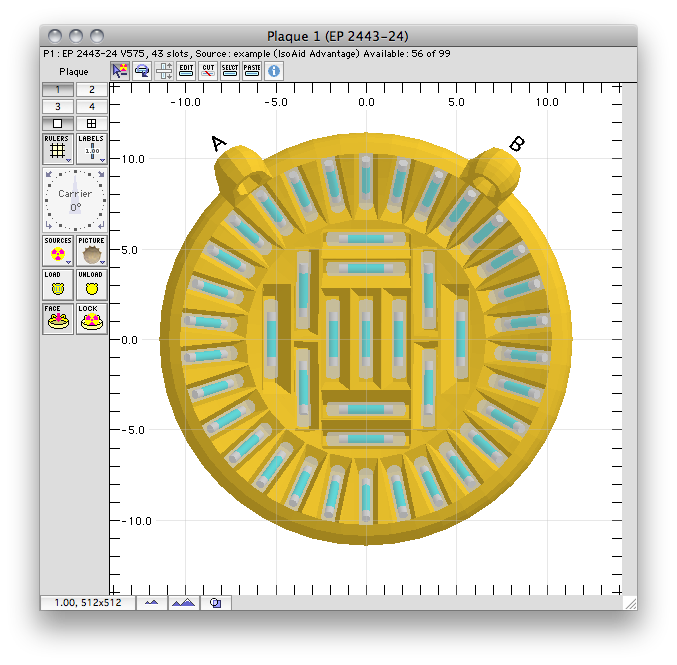The width and height of the screenshot is (677, 665).
Task: Toggle the FACE view button
Action: pyautogui.click(x=58, y=319)
